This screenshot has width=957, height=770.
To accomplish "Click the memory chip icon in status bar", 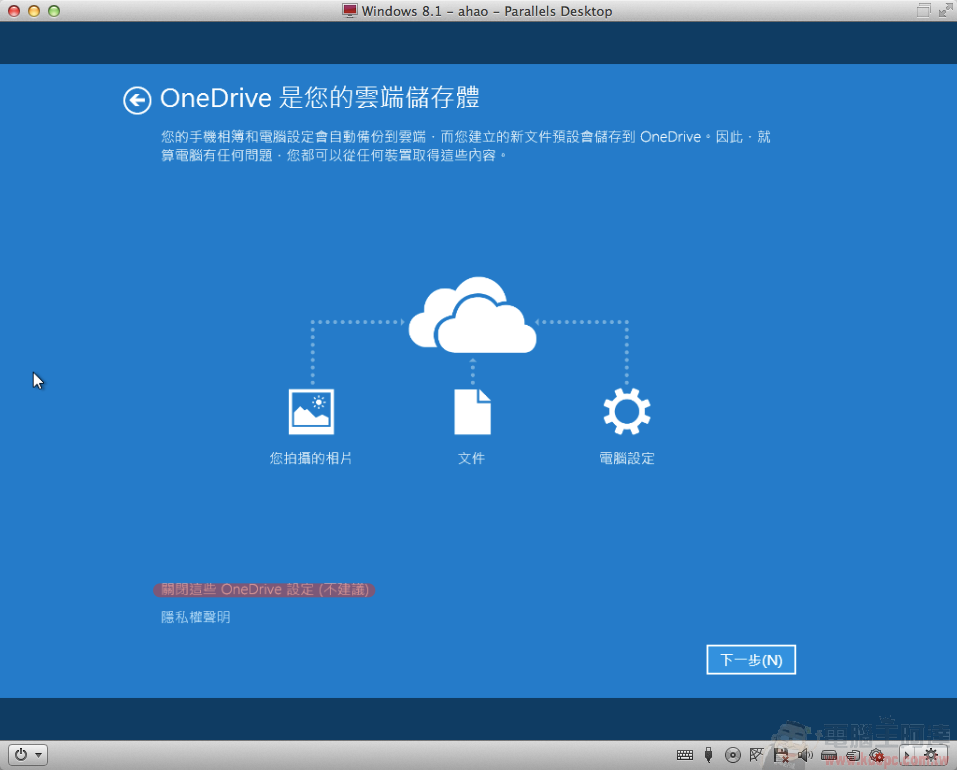I will pos(829,755).
